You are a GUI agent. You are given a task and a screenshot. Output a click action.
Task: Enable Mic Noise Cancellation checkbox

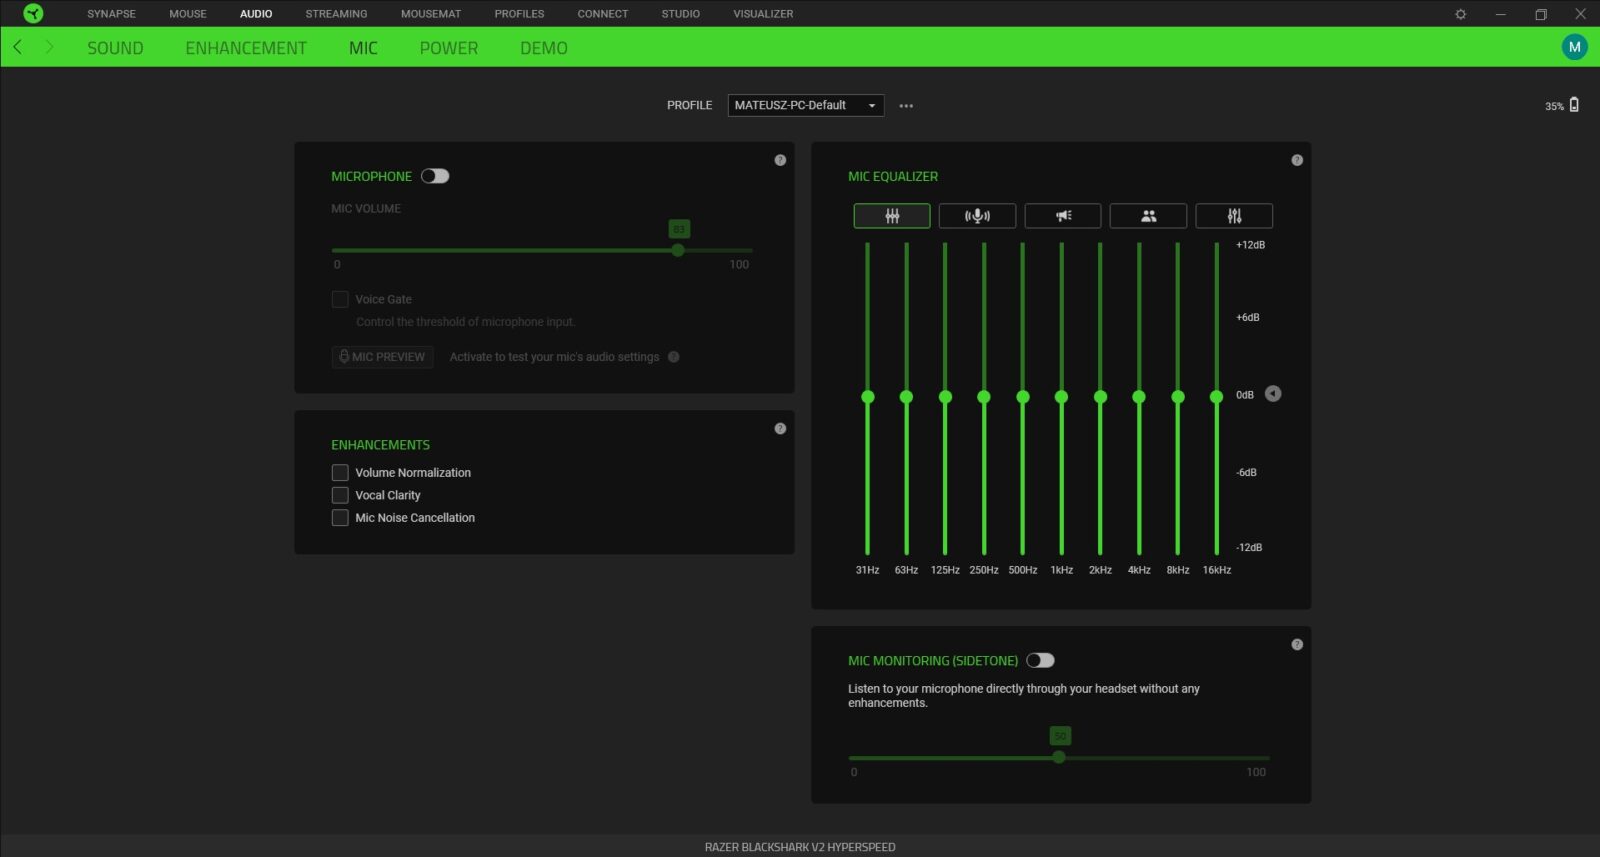pyautogui.click(x=340, y=518)
